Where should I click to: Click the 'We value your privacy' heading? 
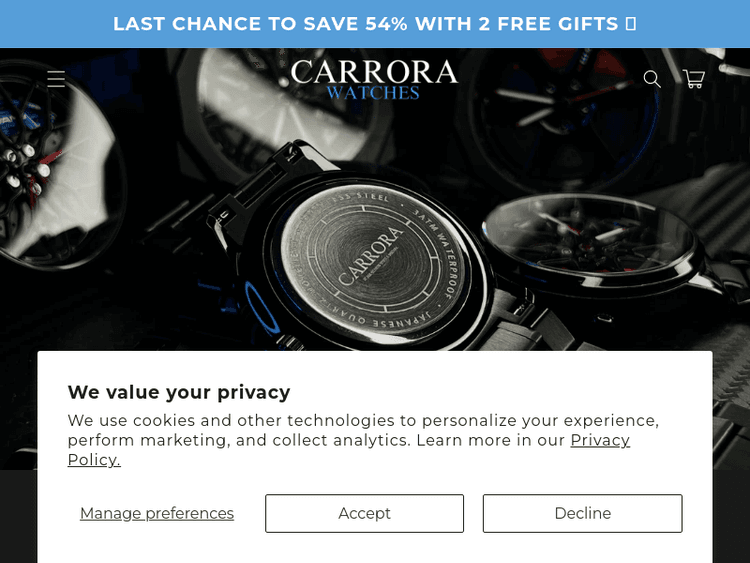pyautogui.click(x=179, y=392)
